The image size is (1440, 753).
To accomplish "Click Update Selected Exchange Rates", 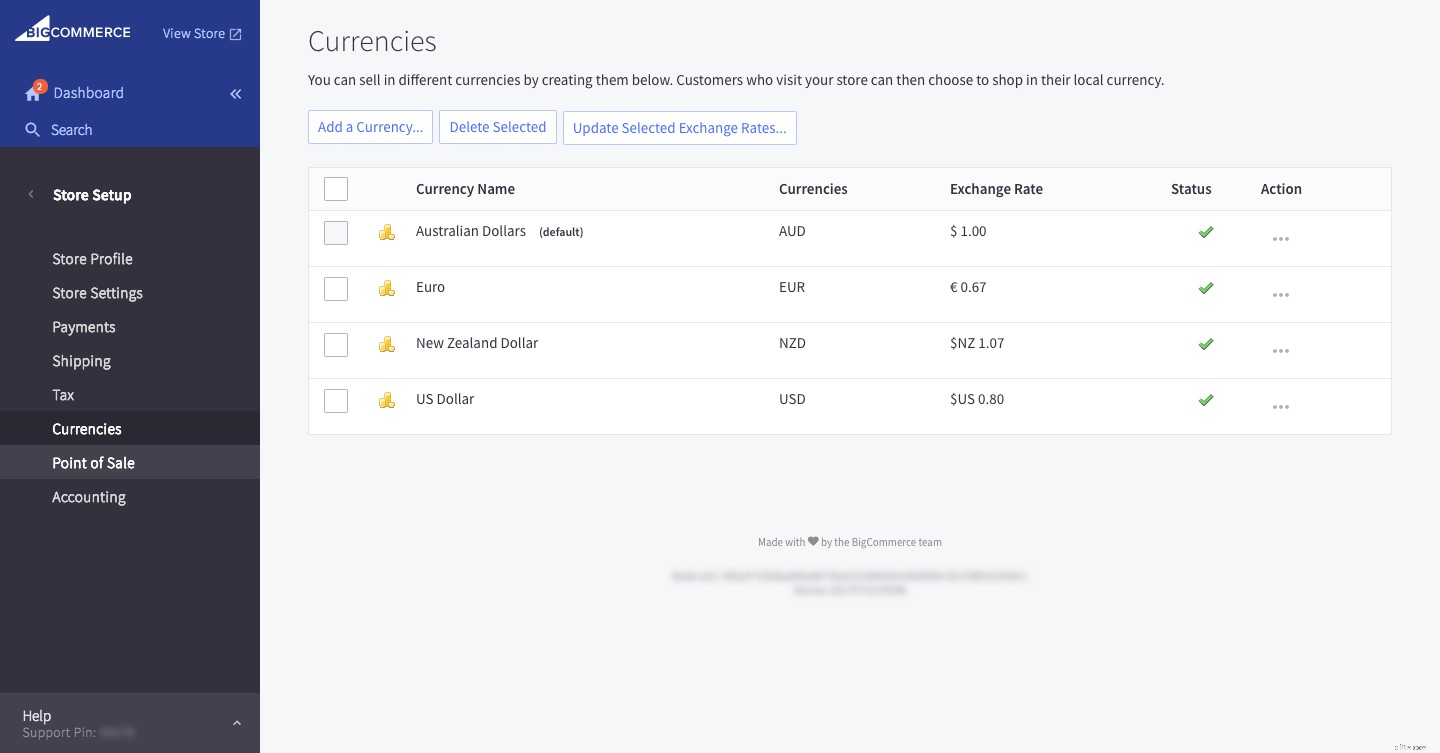I will pos(680,128).
